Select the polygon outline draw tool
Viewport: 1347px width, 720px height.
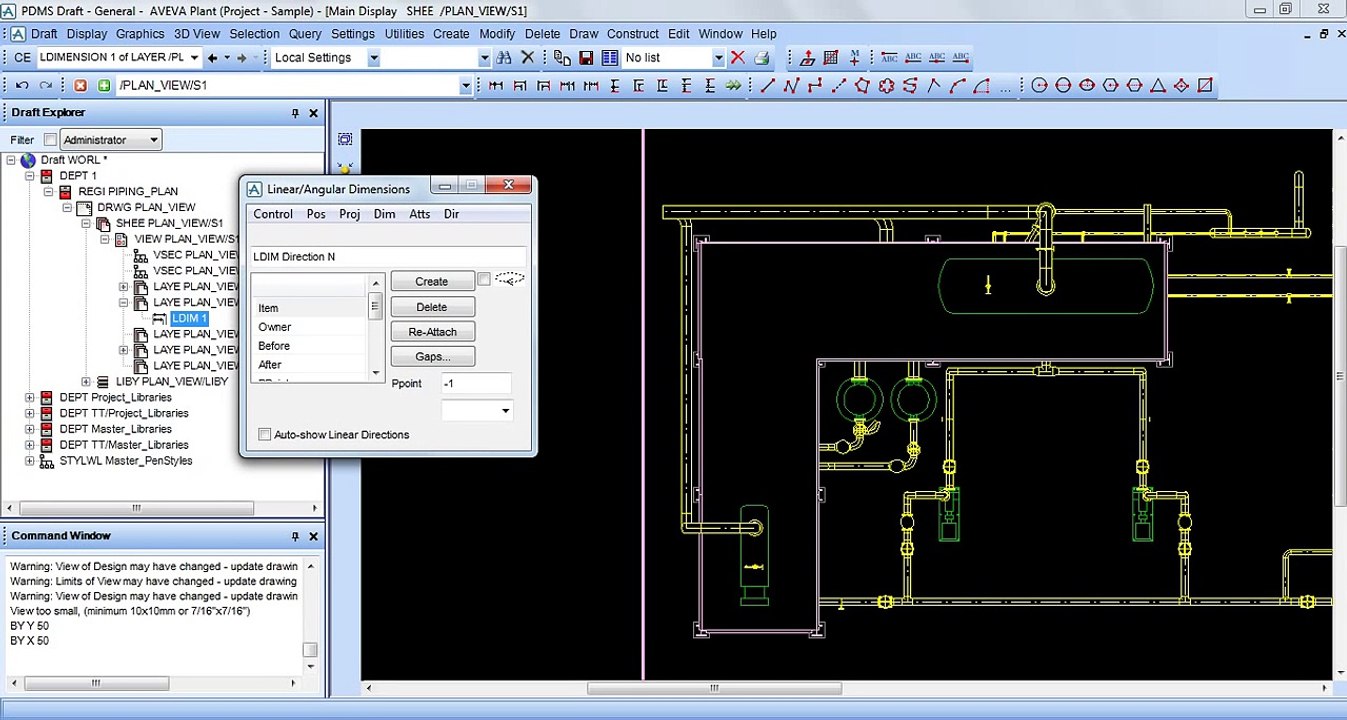pyautogui.click(x=862, y=86)
